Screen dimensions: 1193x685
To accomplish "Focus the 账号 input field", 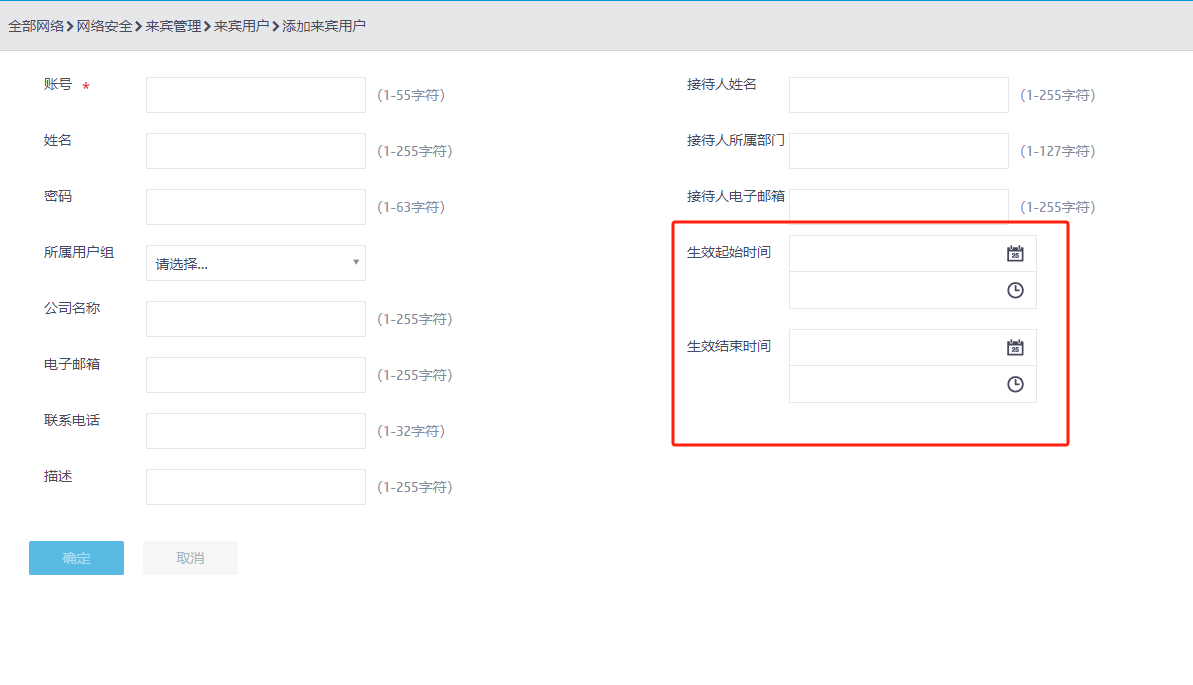I will [x=256, y=95].
